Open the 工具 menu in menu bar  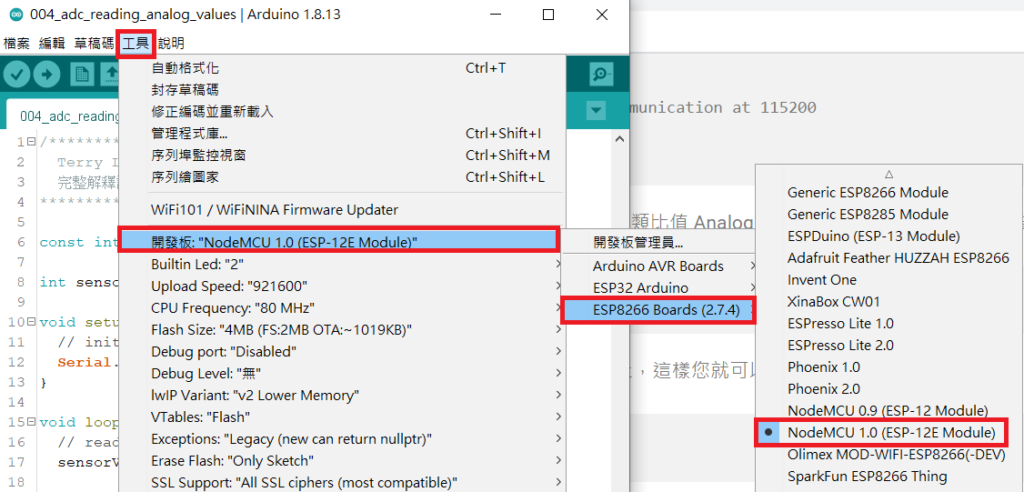(135, 44)
